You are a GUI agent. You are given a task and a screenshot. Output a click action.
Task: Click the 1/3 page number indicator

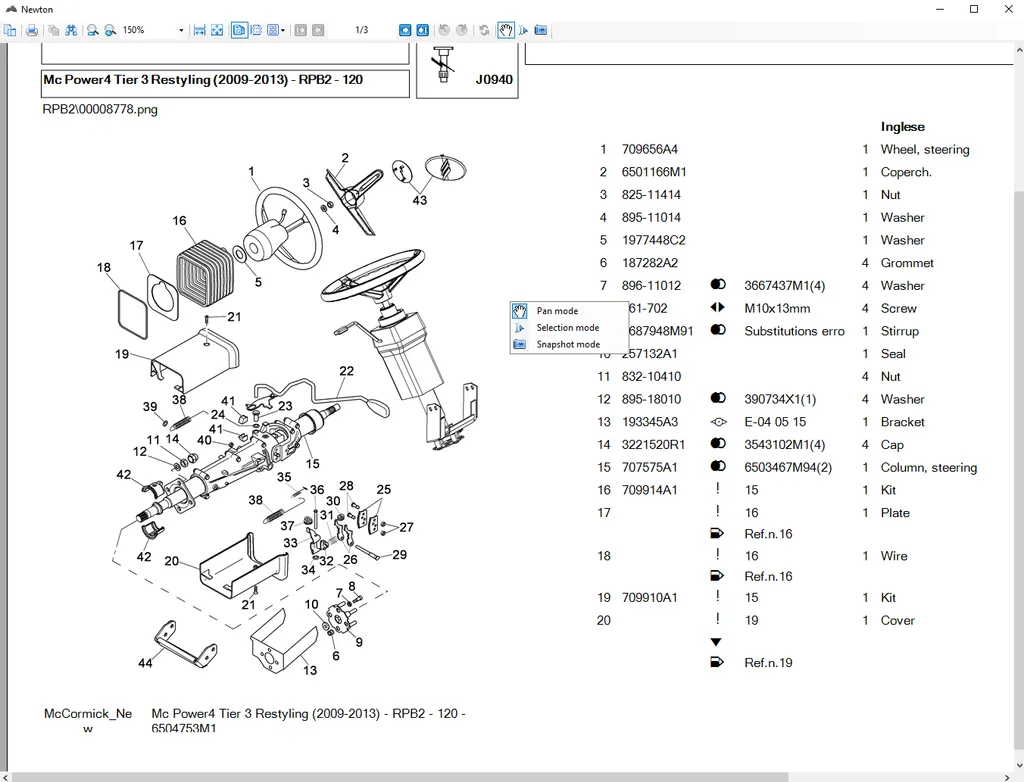coord(362,30)
